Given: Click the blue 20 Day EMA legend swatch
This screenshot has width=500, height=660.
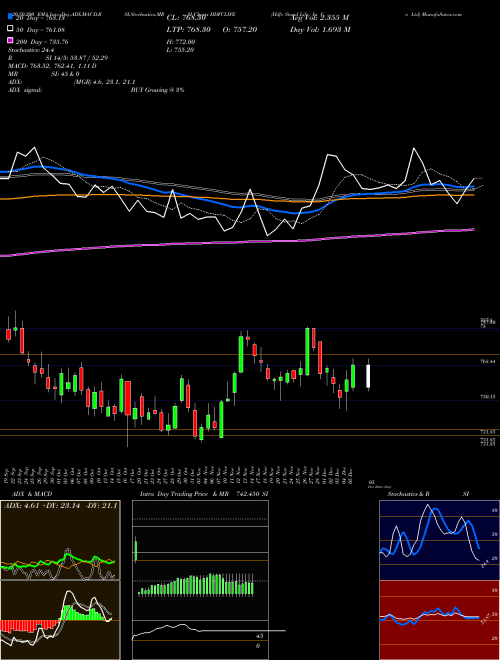Looking at the screenshot, I should coord(10,17).
